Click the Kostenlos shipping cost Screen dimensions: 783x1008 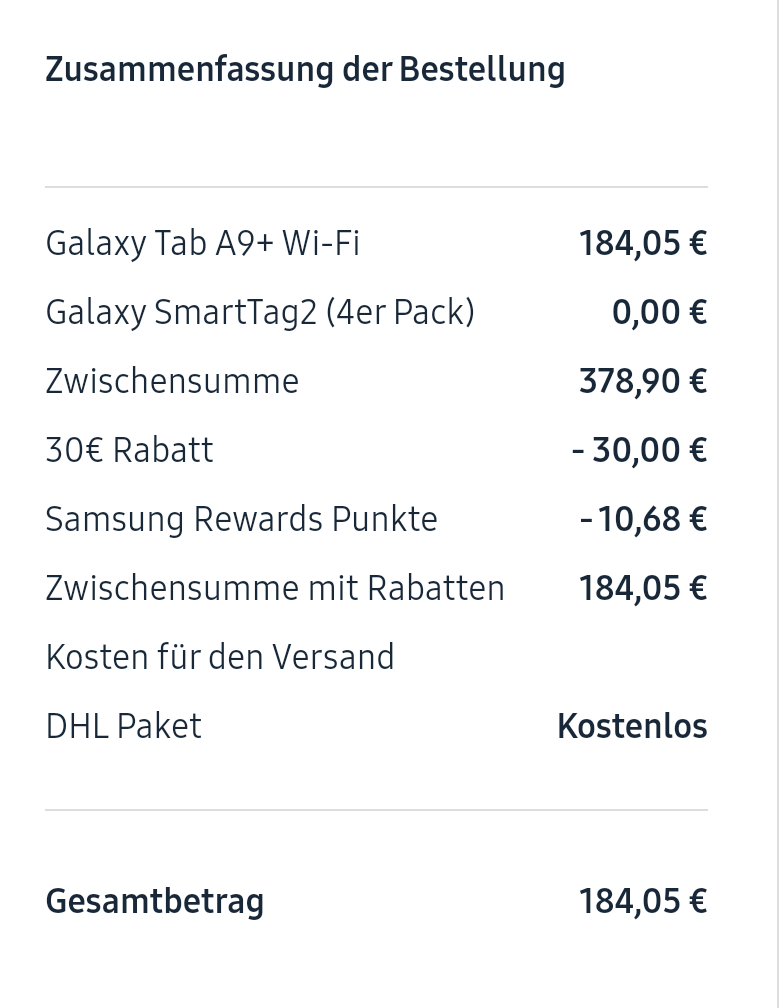[632, 726]
